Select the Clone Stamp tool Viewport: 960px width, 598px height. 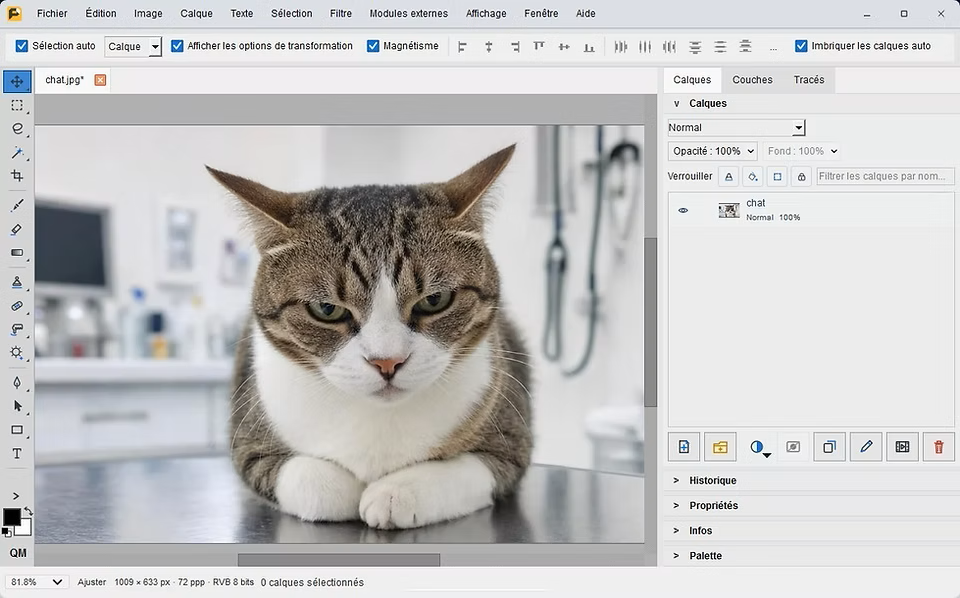(x=17, y=282)
